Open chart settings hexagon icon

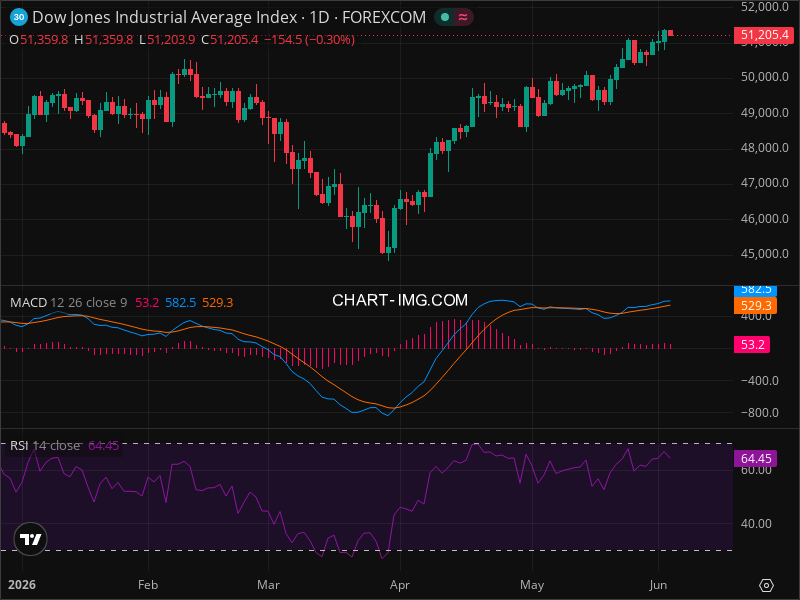tap(766, 585)
